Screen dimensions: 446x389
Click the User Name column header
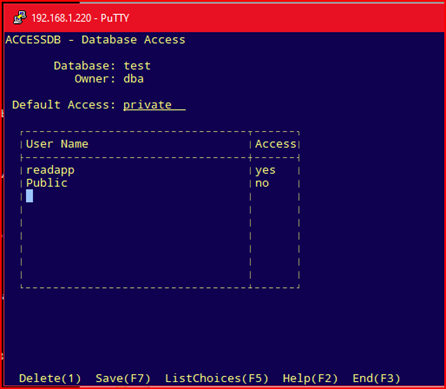57,144
